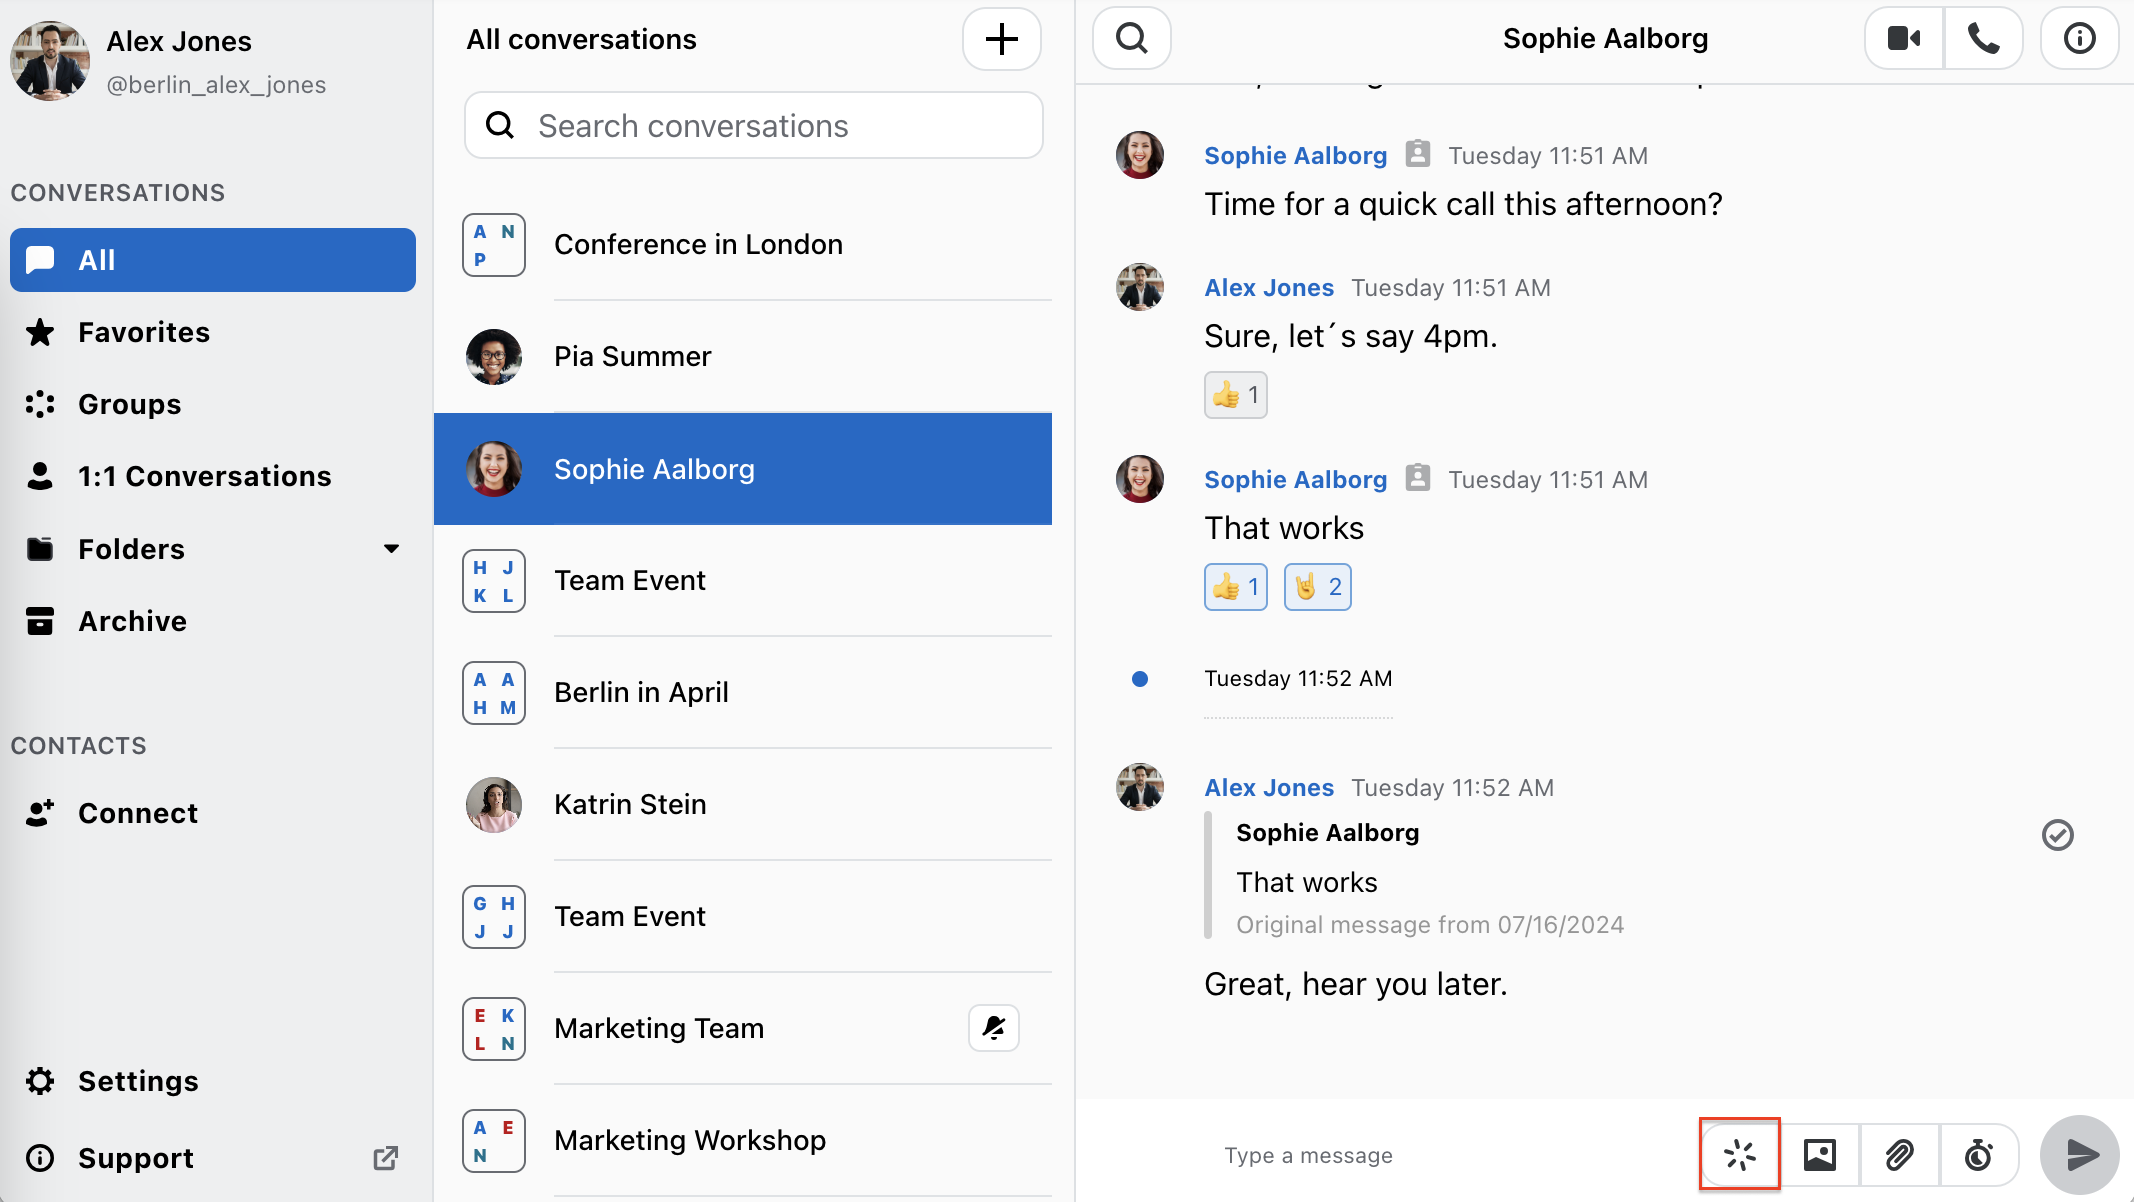This screenshot has height=1202, width=2134.
Task: Open conversation info panel
Action: tap(2079, 39)
